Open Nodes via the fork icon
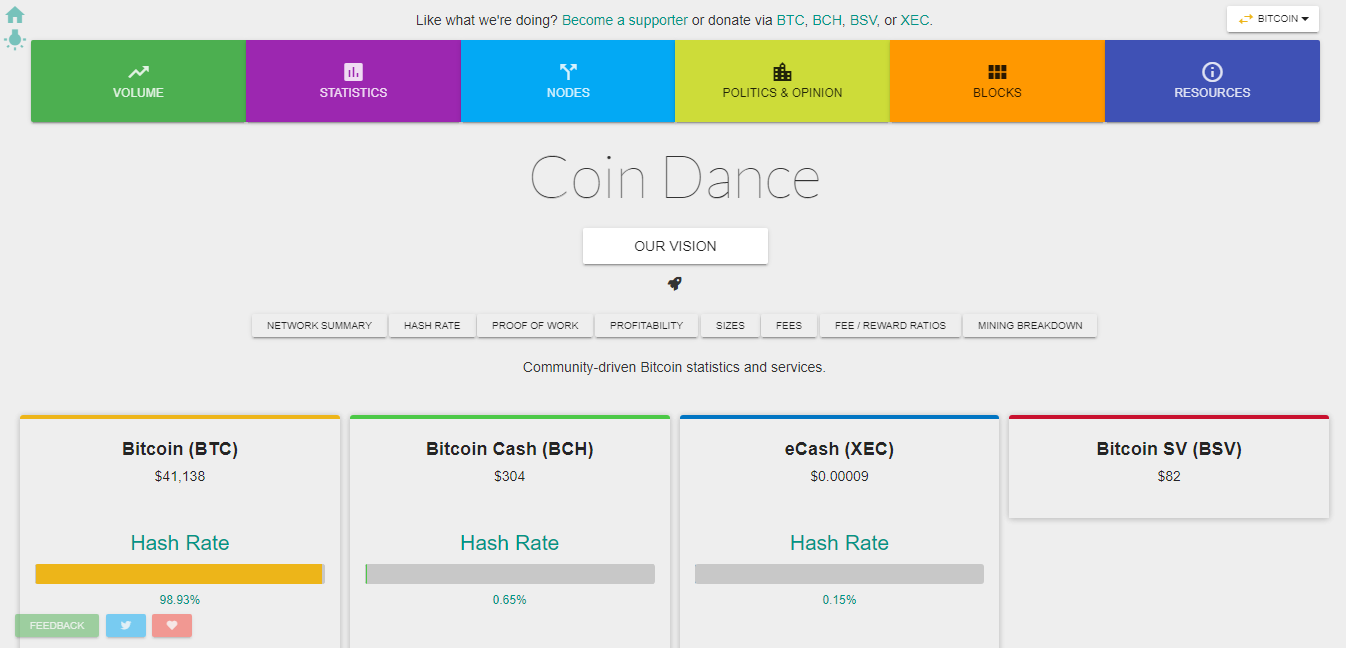This screenshot has width=1346, height=648. 568,72
